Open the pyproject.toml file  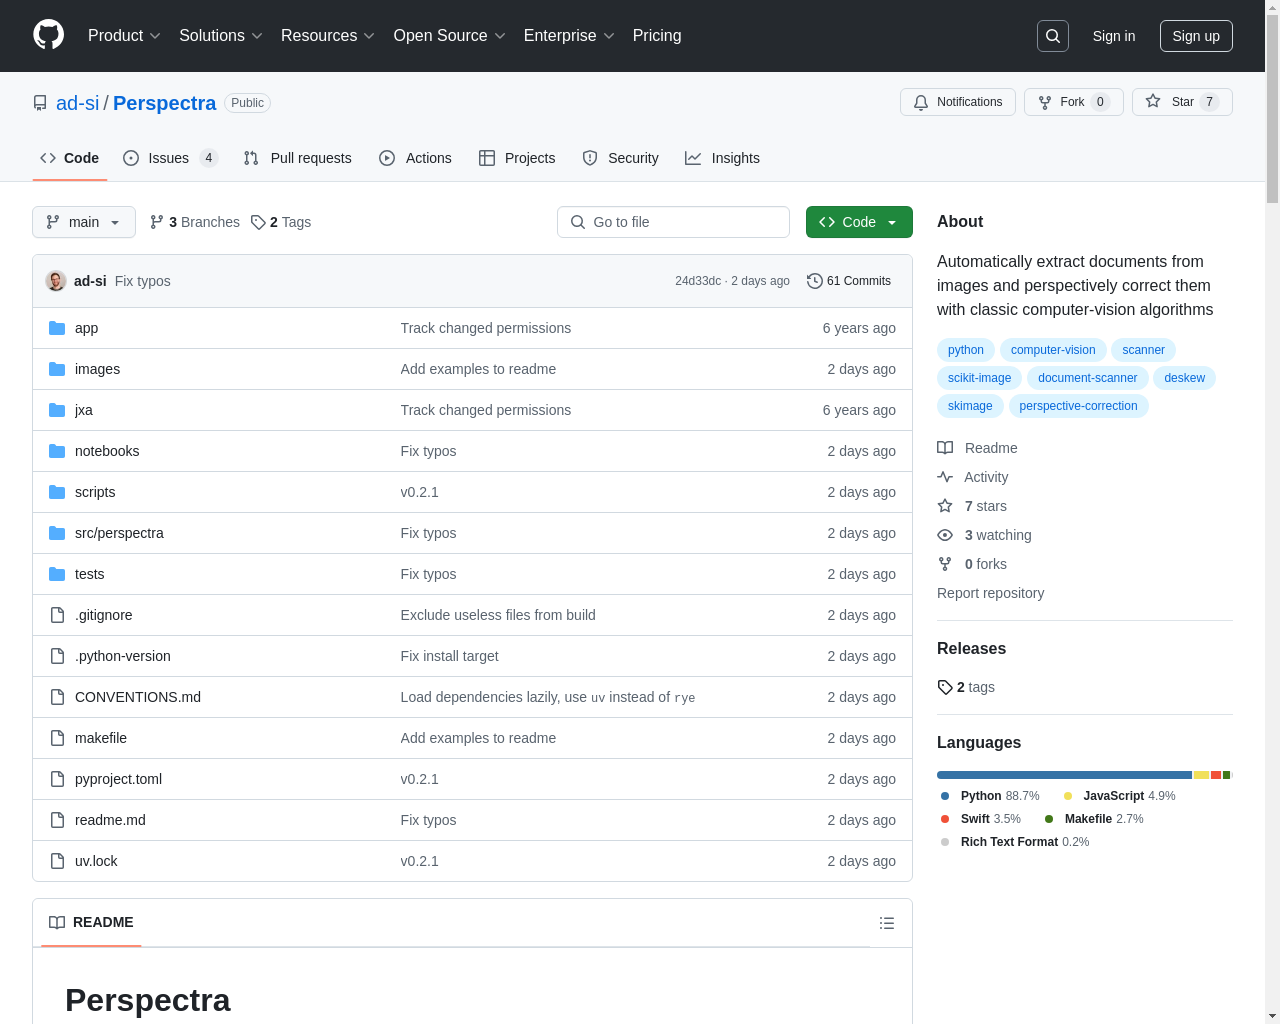[x=118, y=779]
